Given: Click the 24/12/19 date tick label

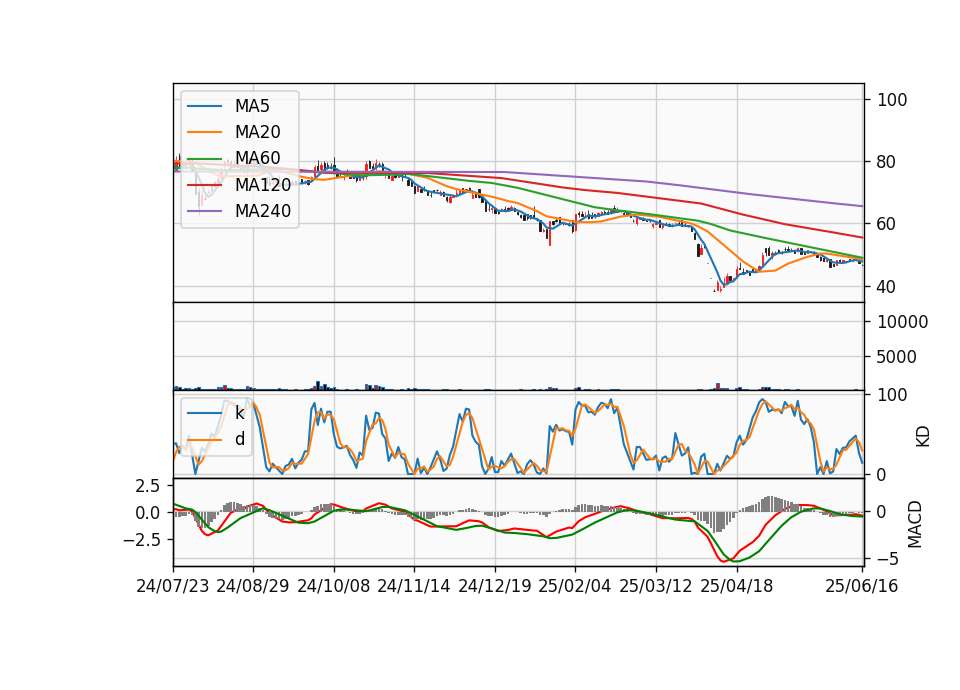Looking at the screenshot, I should [x=495, y=586].
